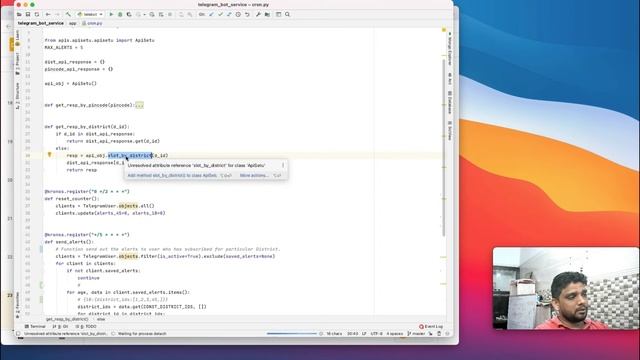Navigate back with left arrow icon
This screenshot has width=640, height=360.
[x=48, y=14]
